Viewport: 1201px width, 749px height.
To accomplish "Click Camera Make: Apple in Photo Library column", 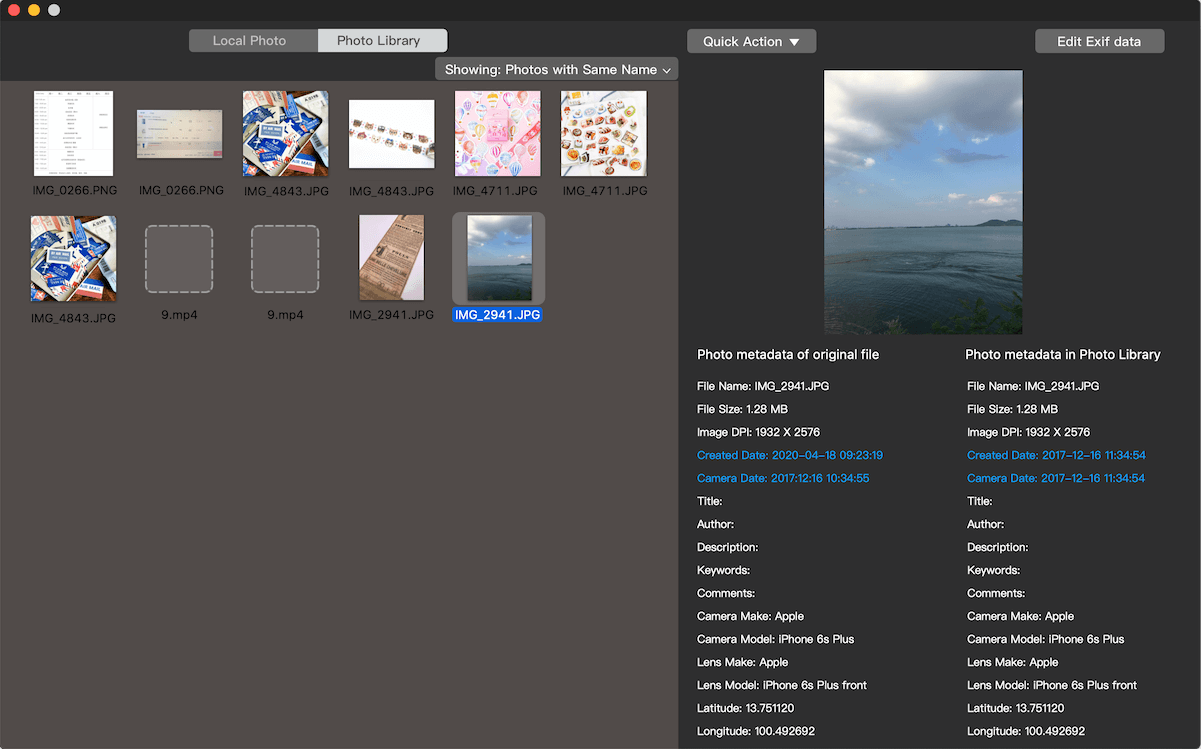I will click(x=1020, y=616).
